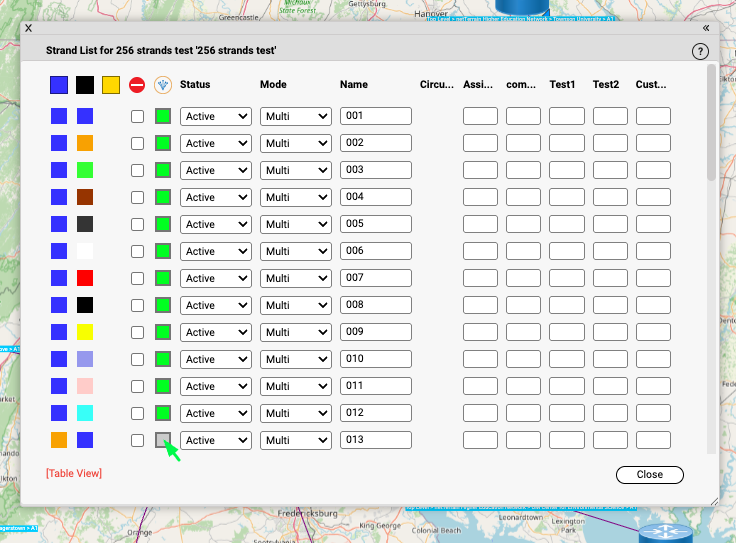Click the help question mark icon
736x543 pixels.
[700, 51]
